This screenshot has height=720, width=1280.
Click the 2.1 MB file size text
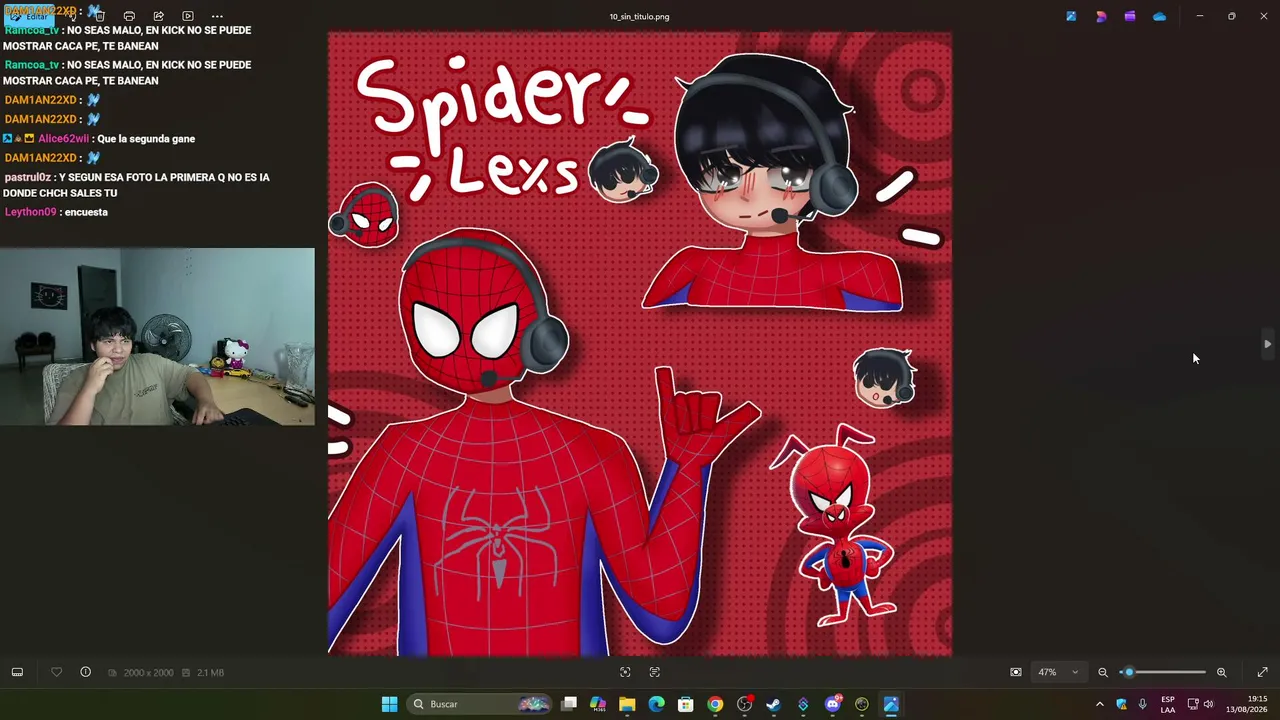[210, 673]
